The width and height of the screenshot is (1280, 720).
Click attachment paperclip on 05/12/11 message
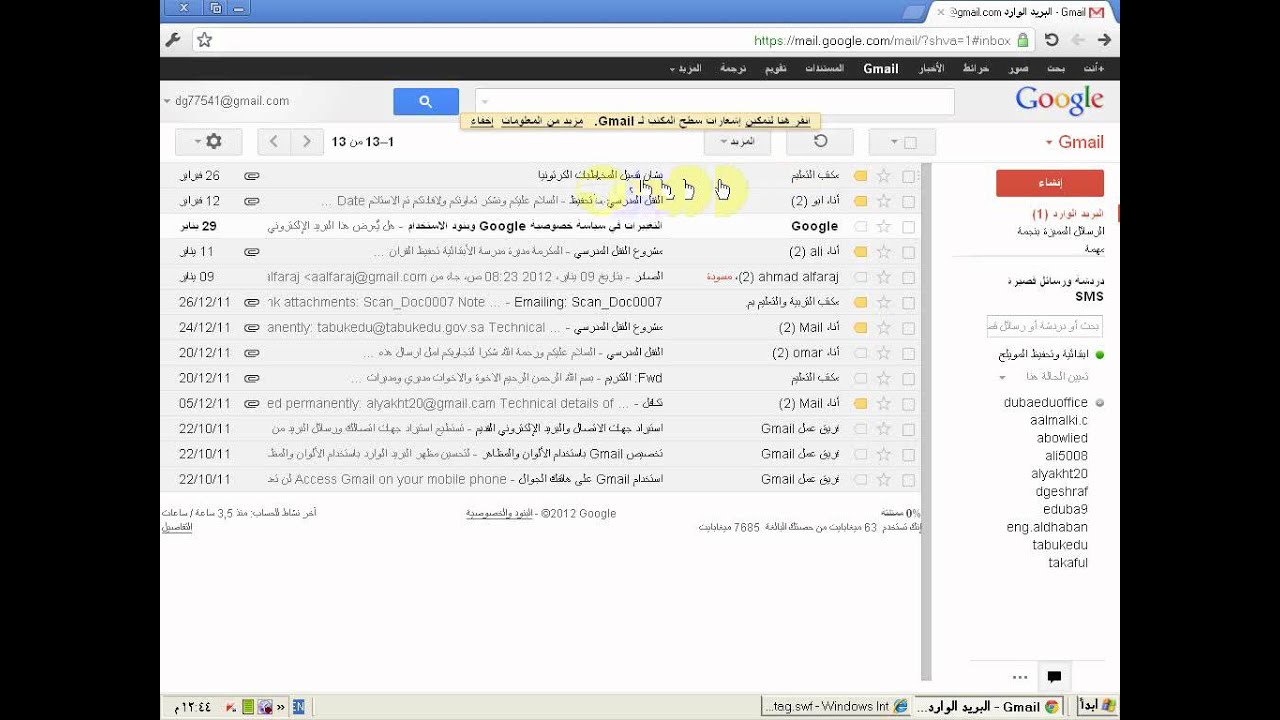[252, 403]
